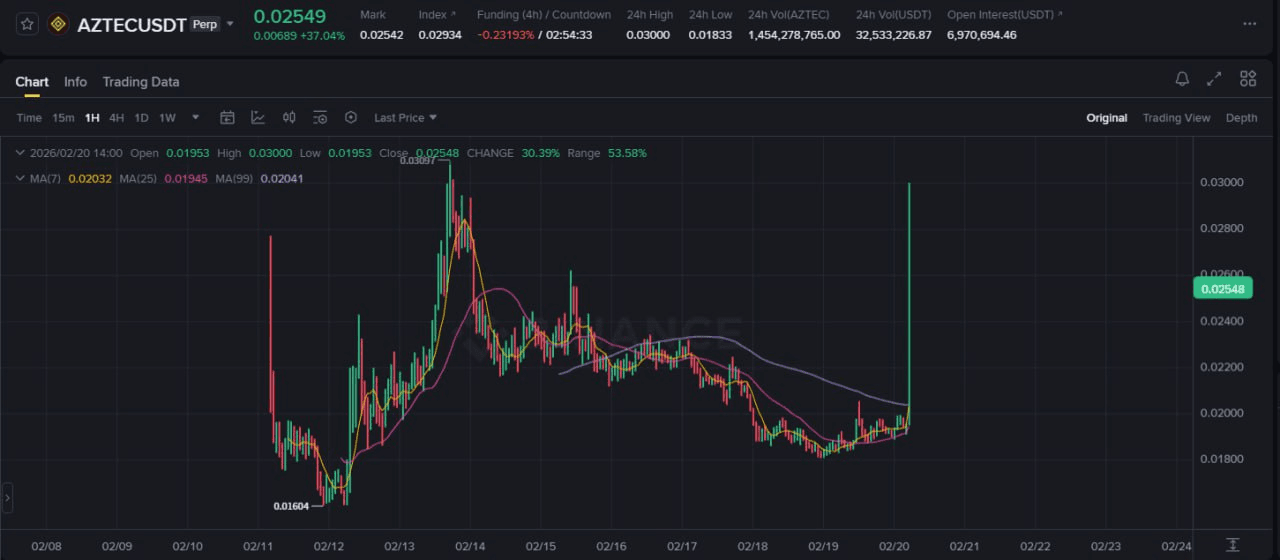Screen dimensions: 1280x560
Task: Change the candlestick chart style icon
Action: pos(289,118)
